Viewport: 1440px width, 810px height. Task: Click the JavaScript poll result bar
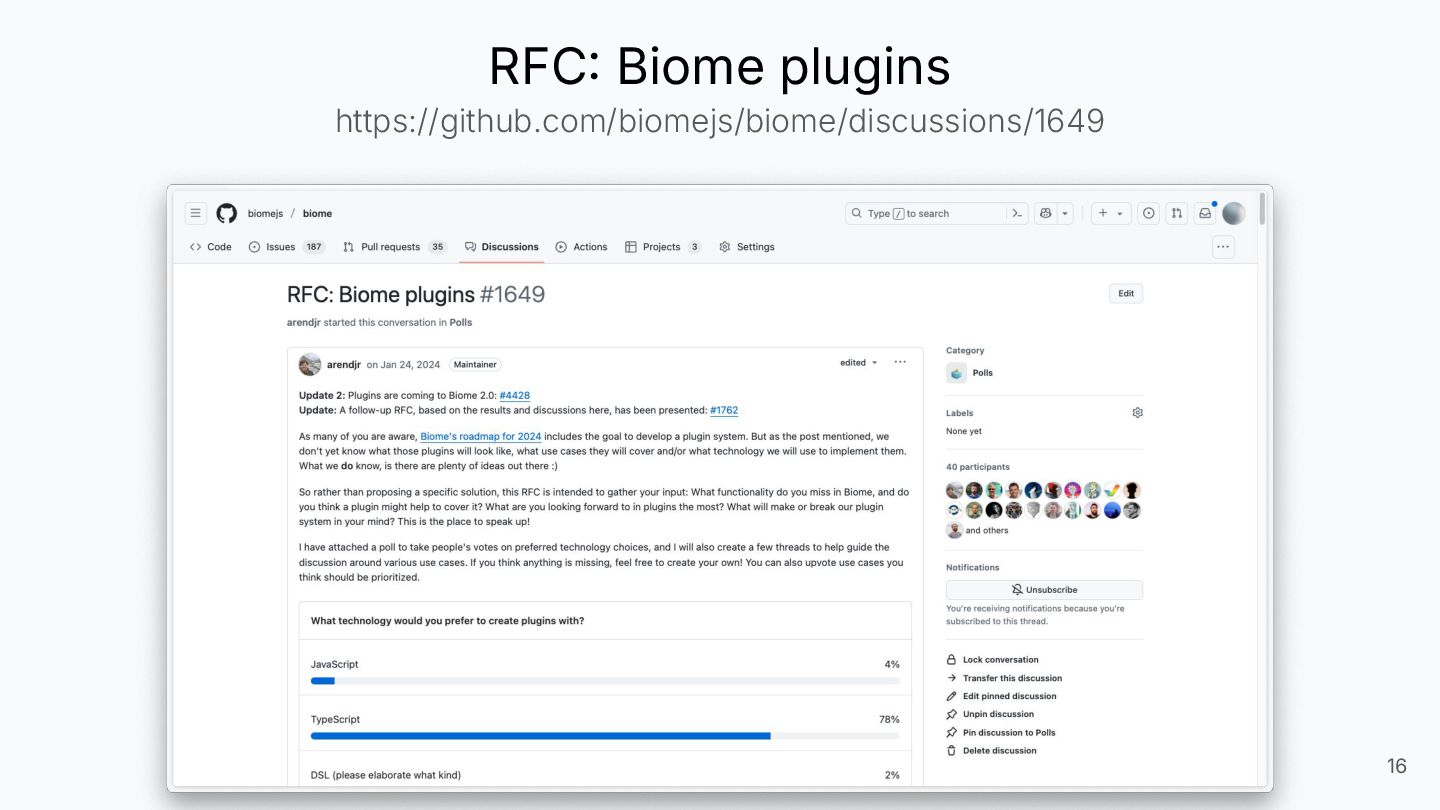point(605,681)
